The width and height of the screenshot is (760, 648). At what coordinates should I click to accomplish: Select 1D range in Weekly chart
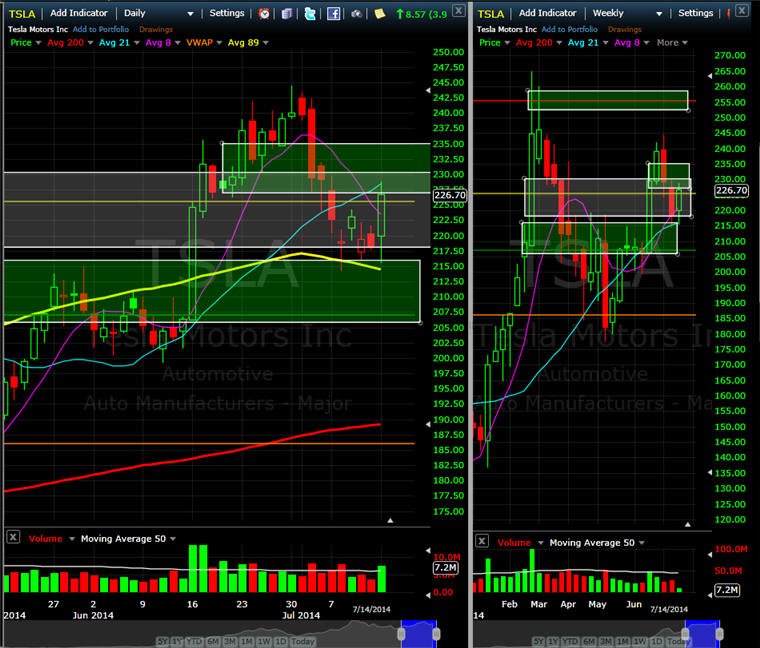[656, 642]
